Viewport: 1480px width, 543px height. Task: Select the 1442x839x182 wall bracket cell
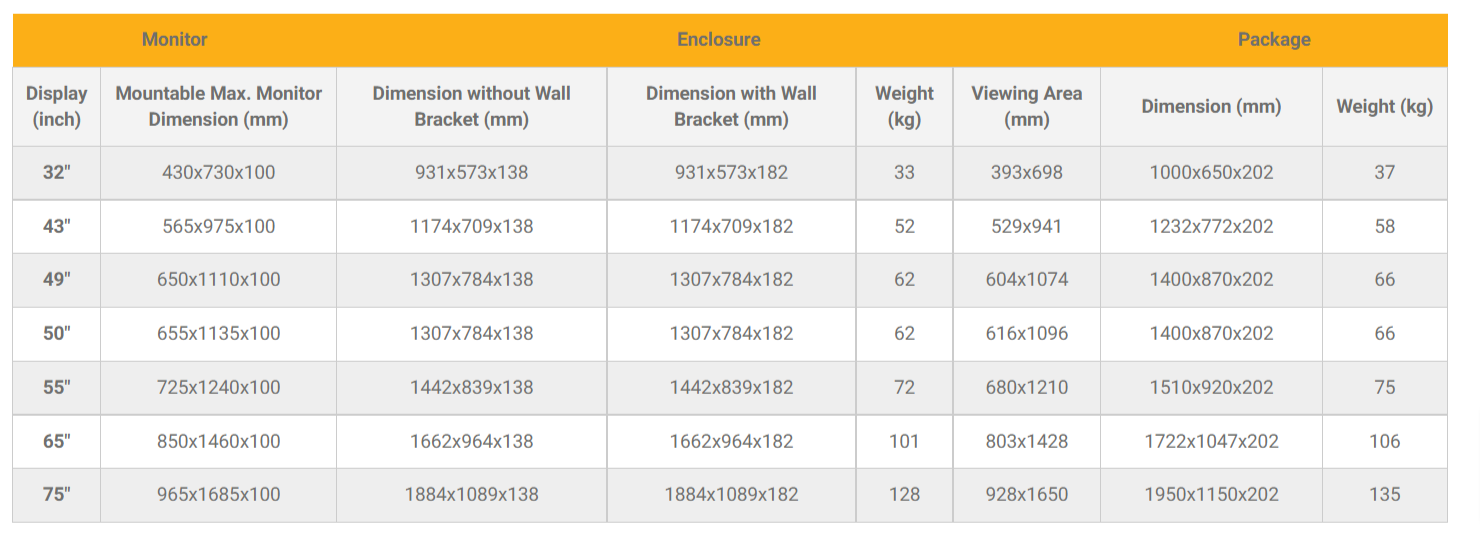[731, 387]
